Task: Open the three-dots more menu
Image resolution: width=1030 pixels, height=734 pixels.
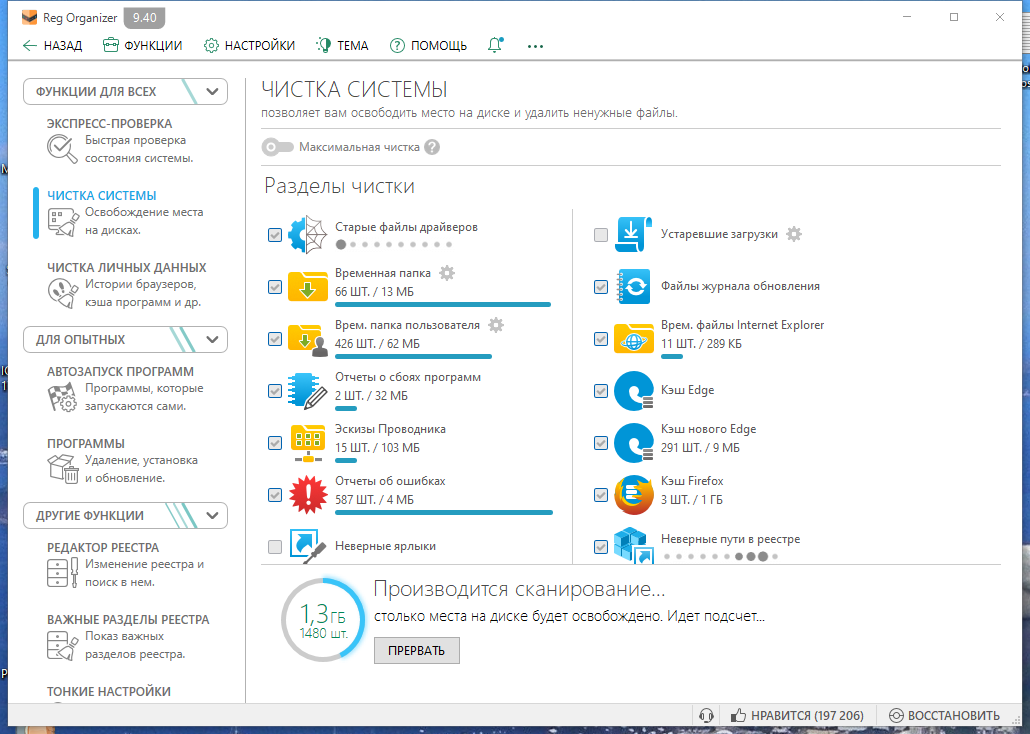Action: 535,46
